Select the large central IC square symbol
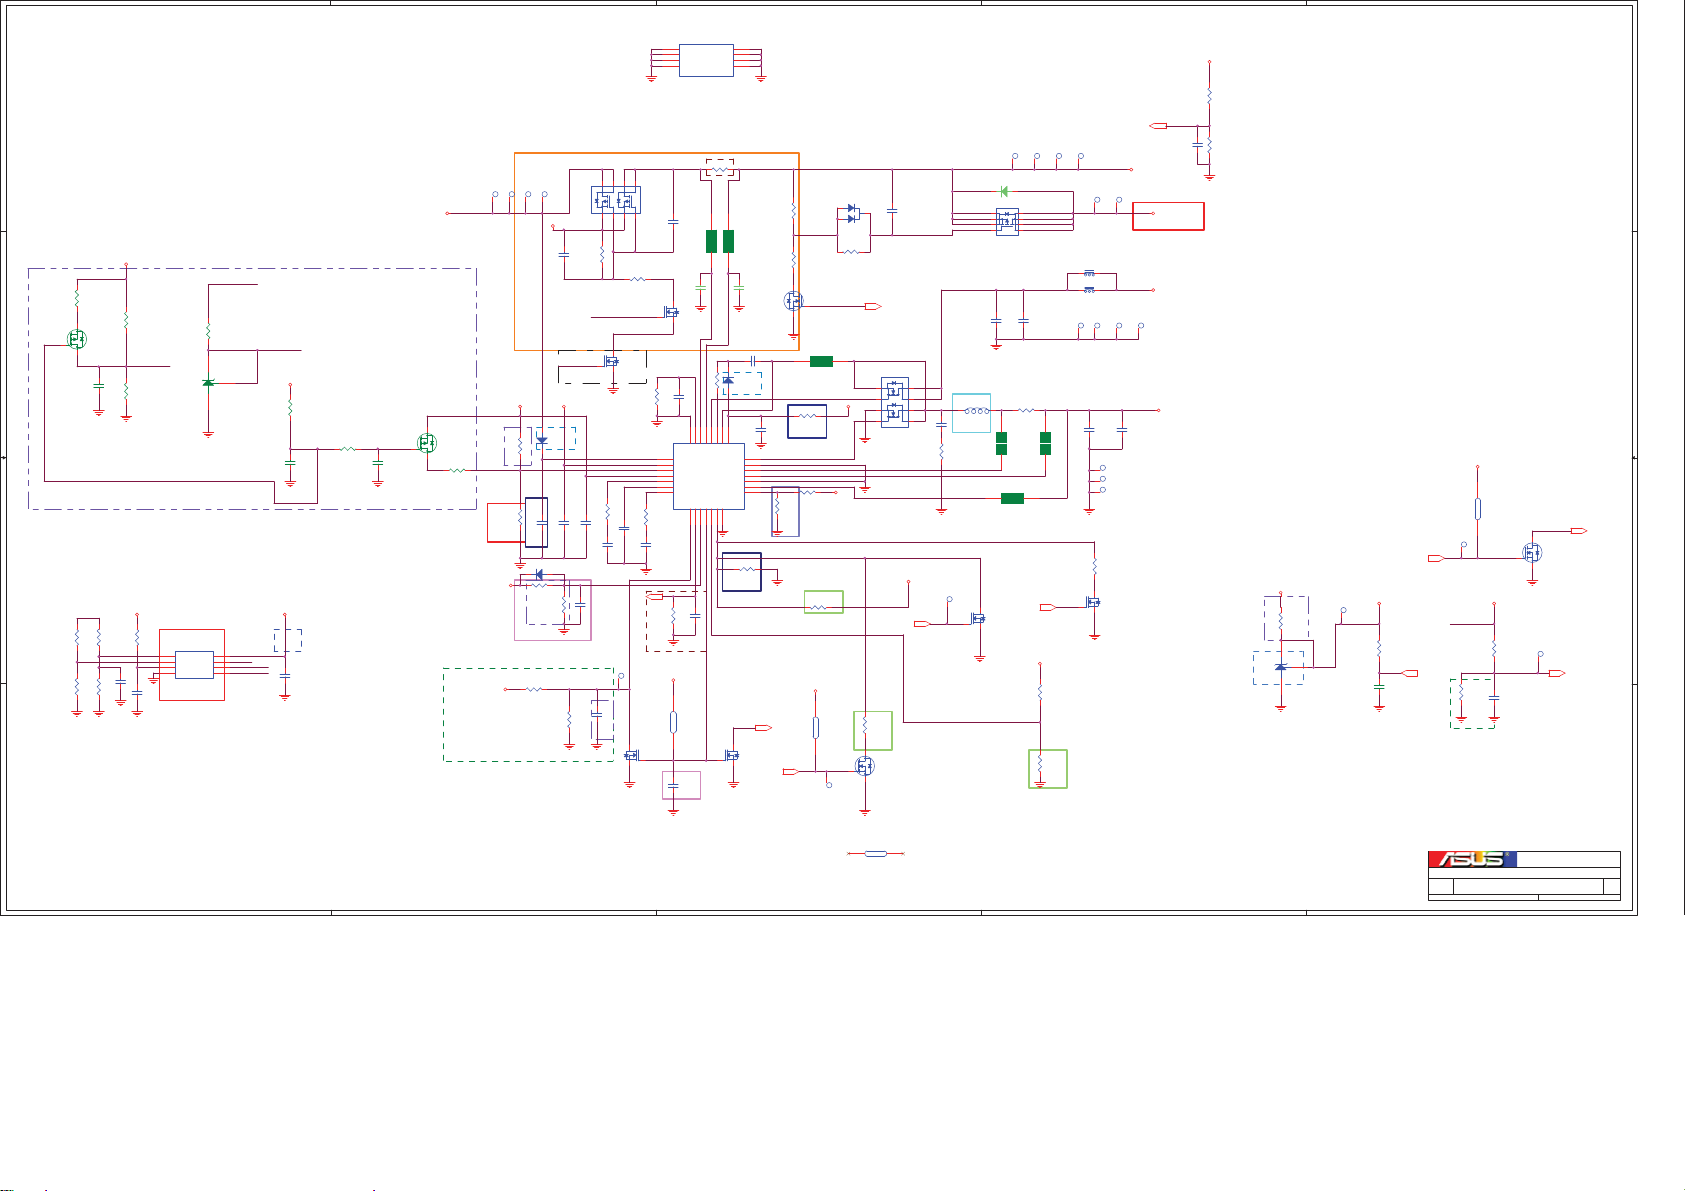The height and width of the screenshot is (1191, 1685). (x=709, y=476)
